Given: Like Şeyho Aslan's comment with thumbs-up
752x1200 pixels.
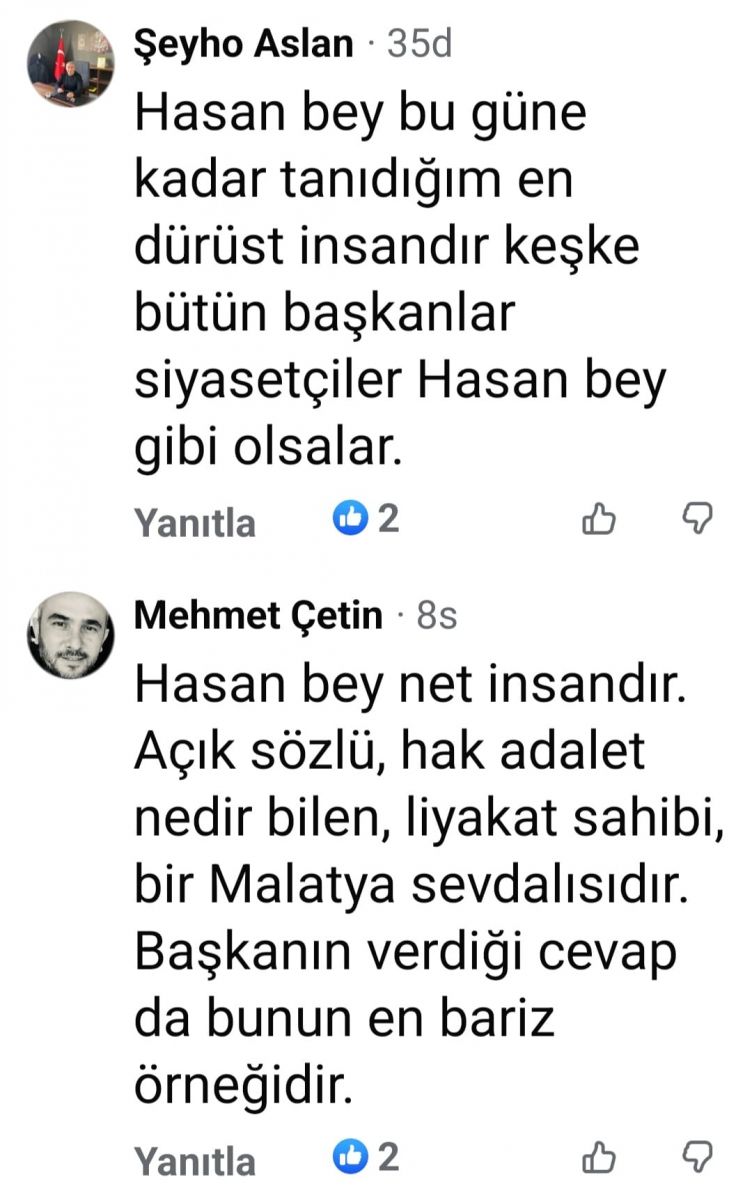Looking at the screenshot, I should click(x=598, y=519).
